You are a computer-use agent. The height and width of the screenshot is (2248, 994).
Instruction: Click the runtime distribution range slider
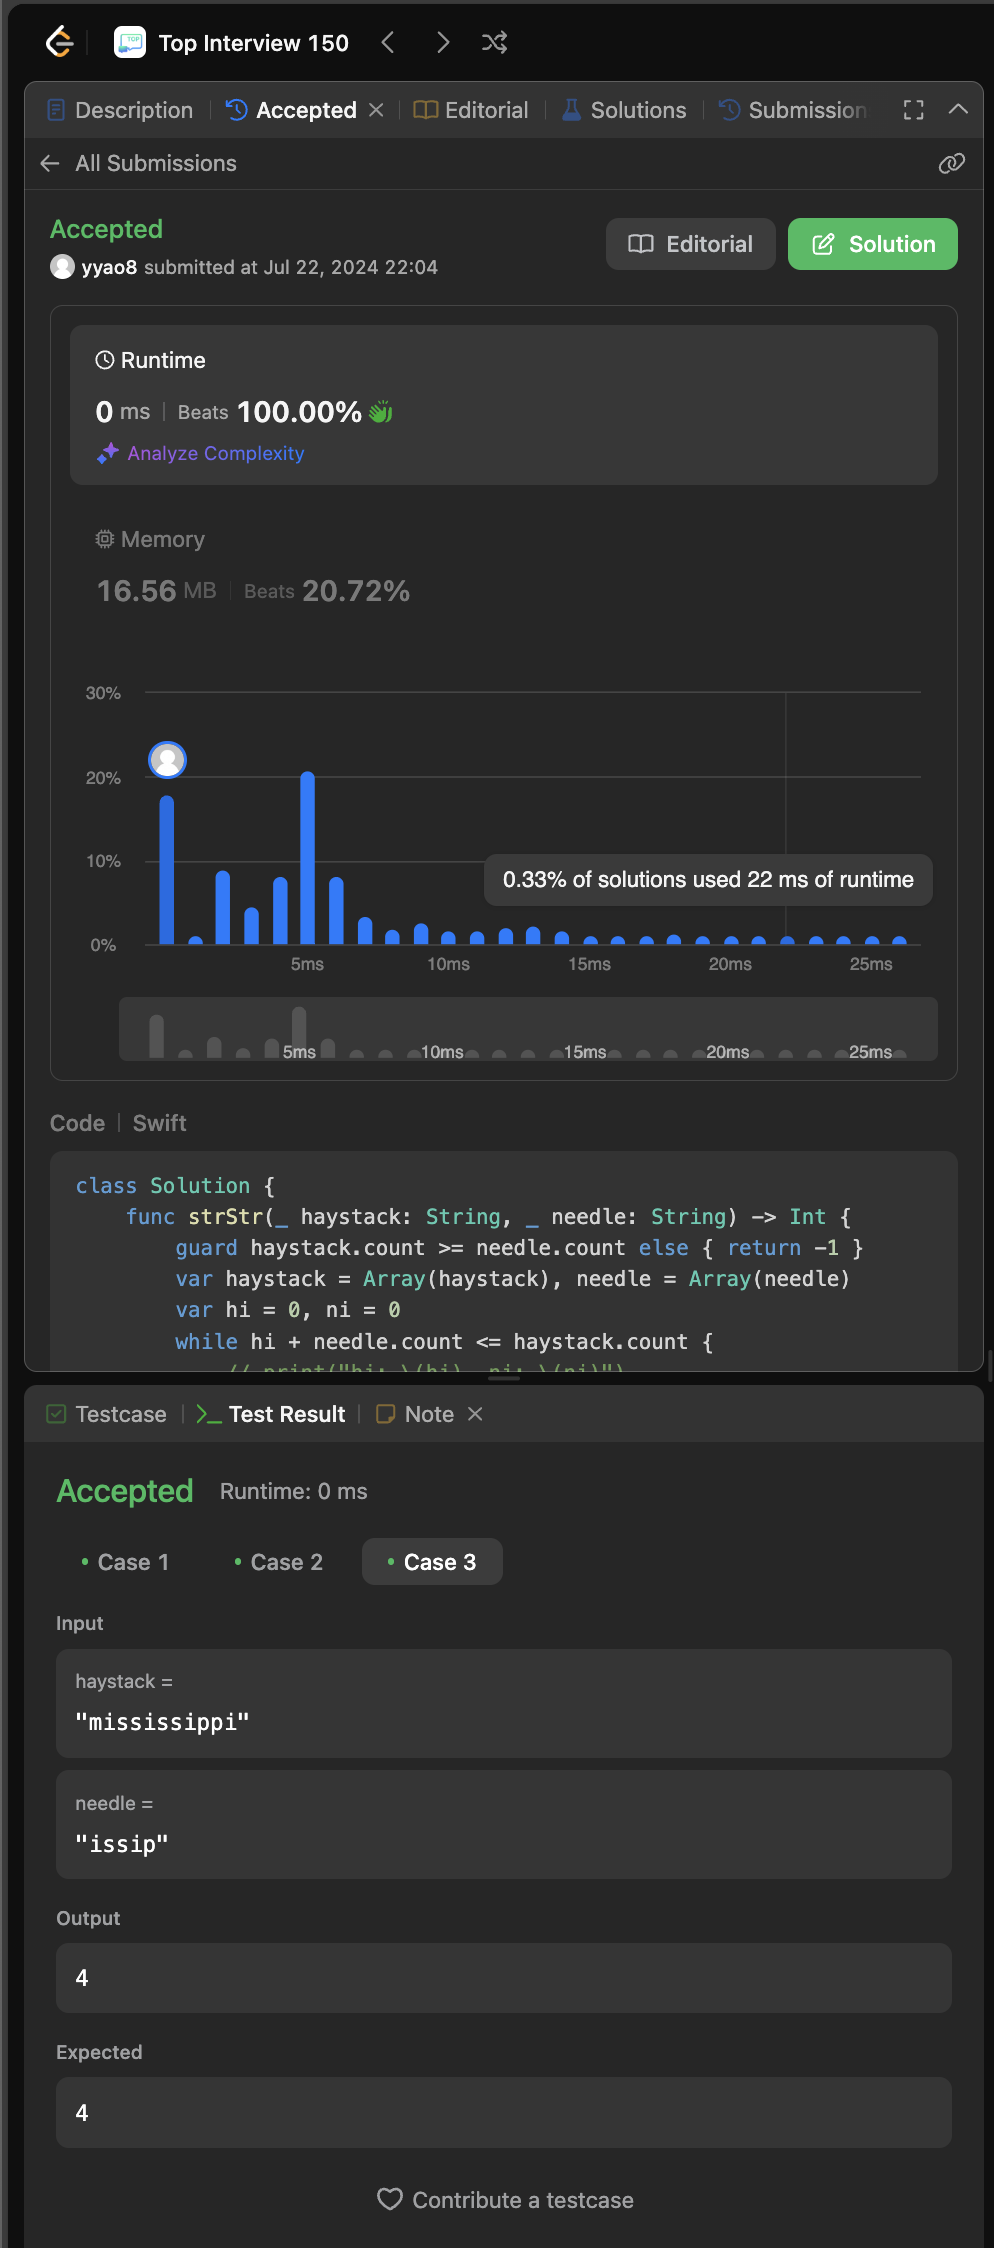528,1029
